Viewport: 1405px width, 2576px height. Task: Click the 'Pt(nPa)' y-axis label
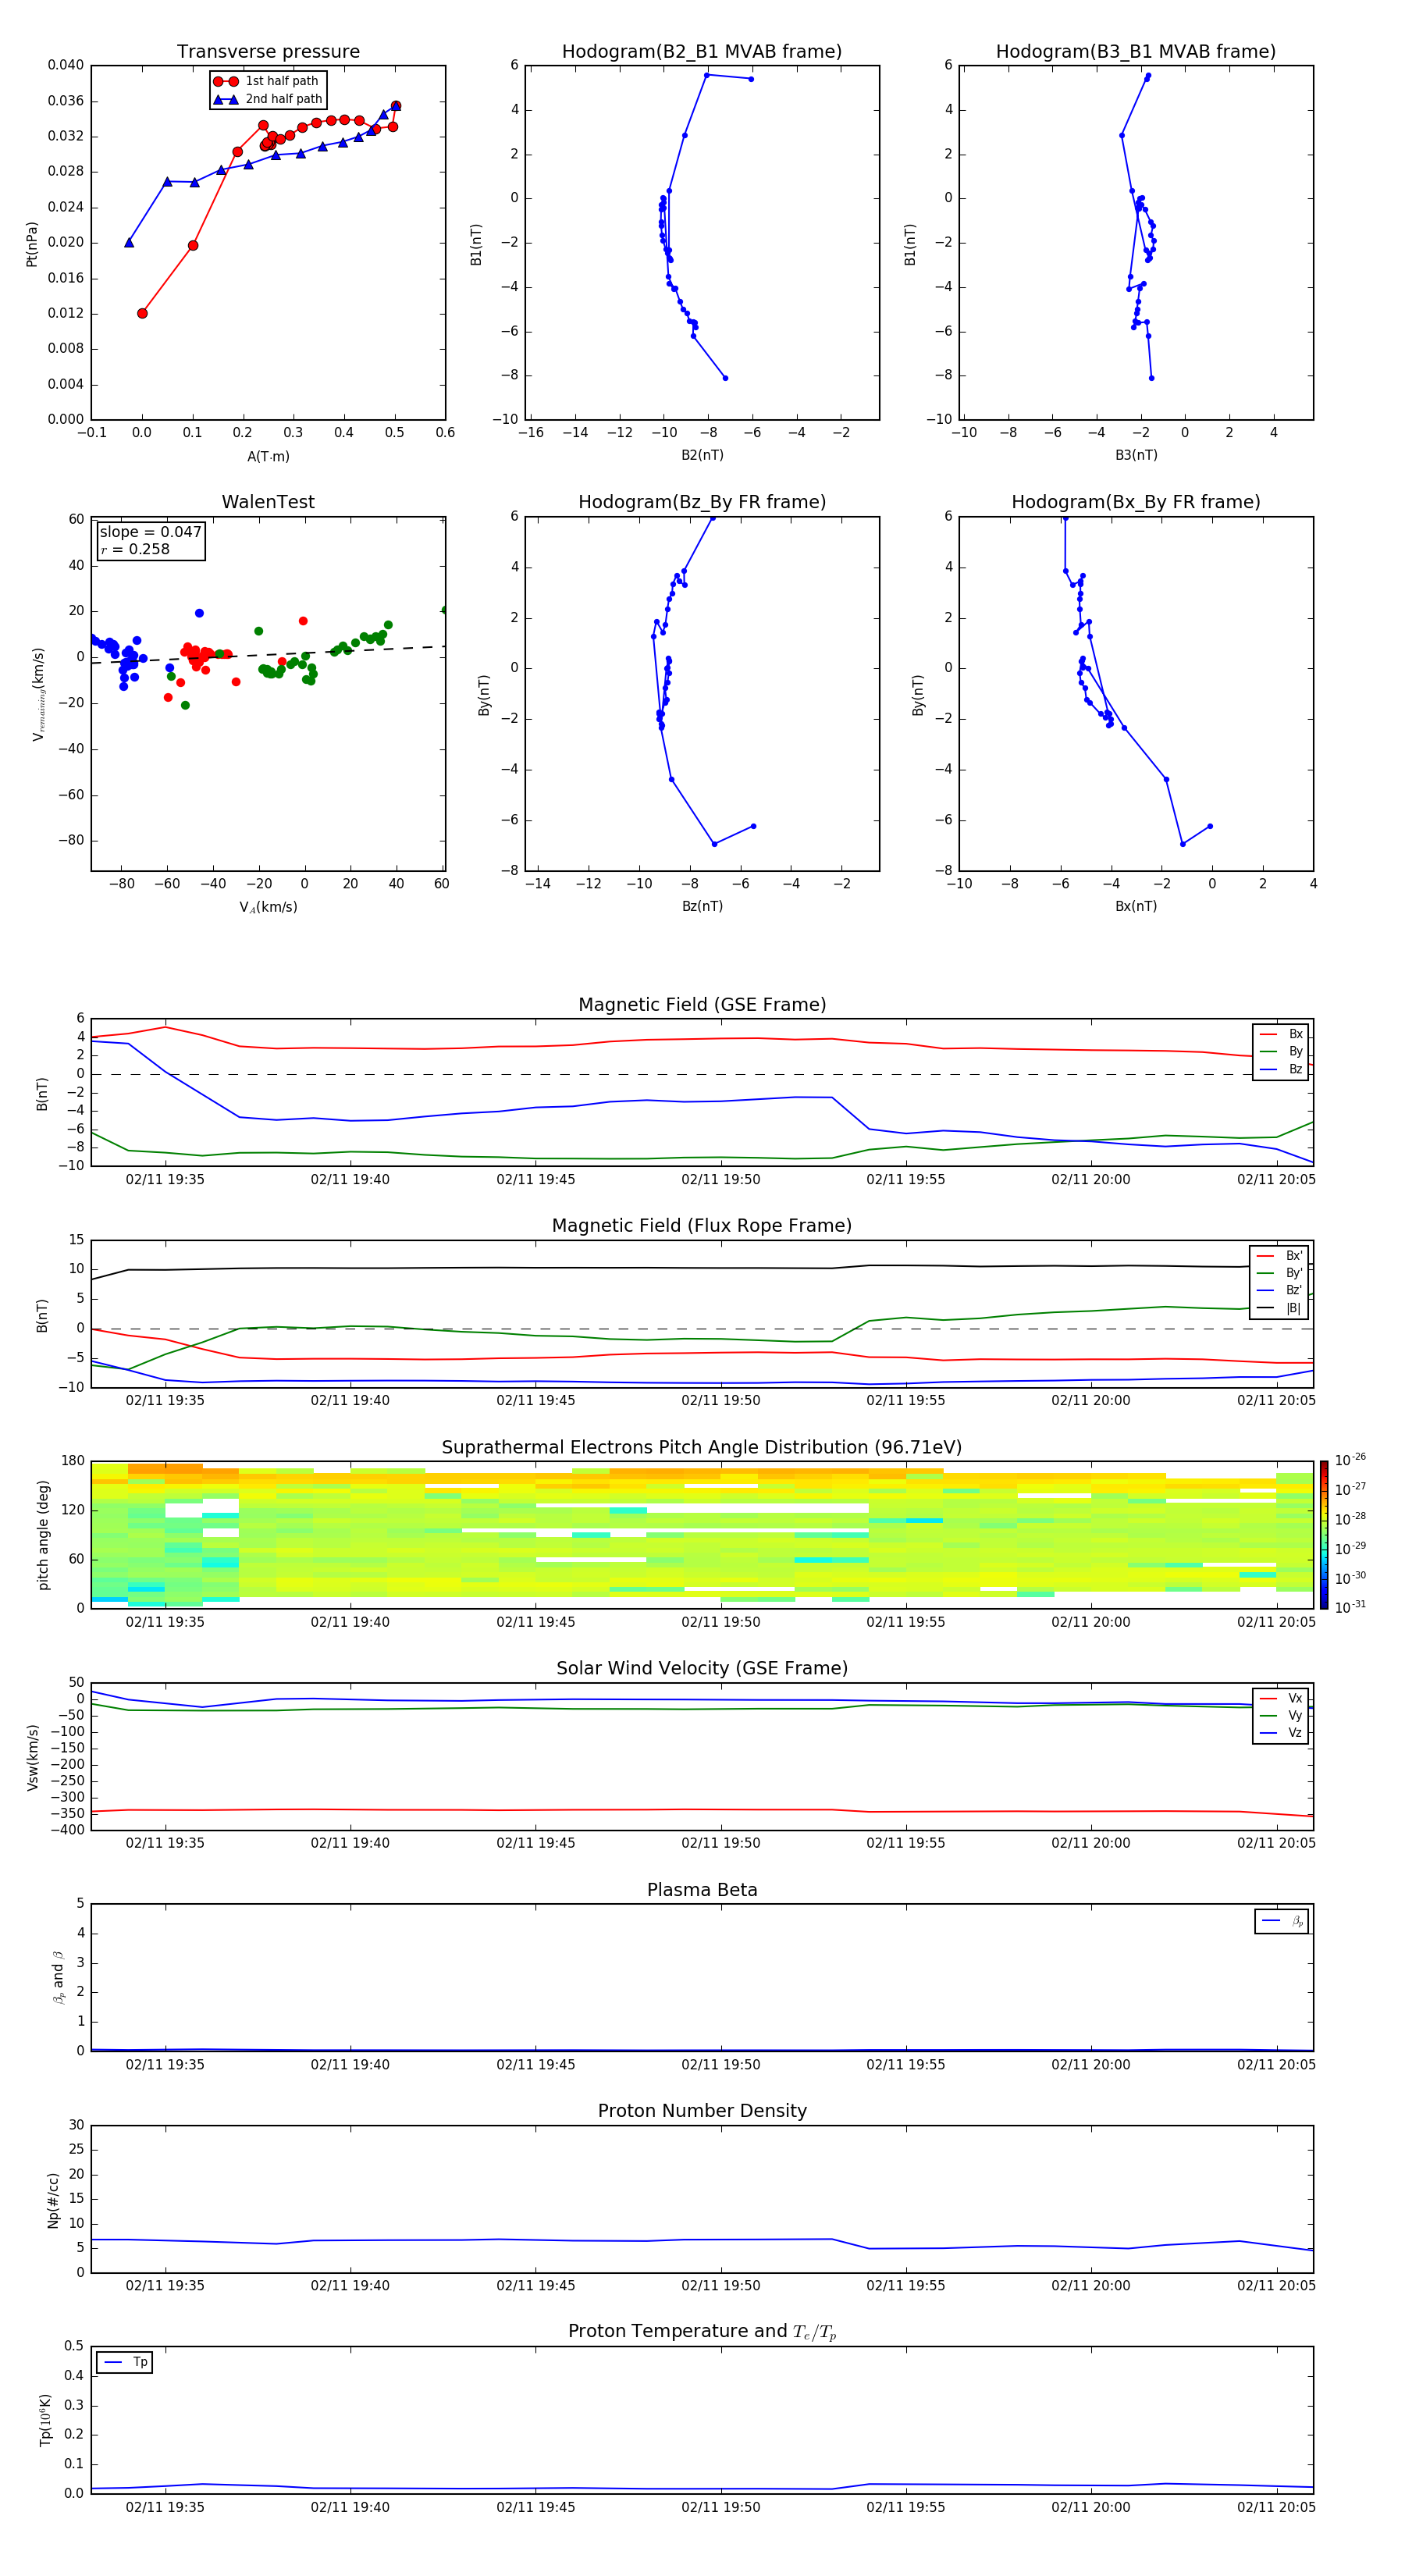coord(32,244)
